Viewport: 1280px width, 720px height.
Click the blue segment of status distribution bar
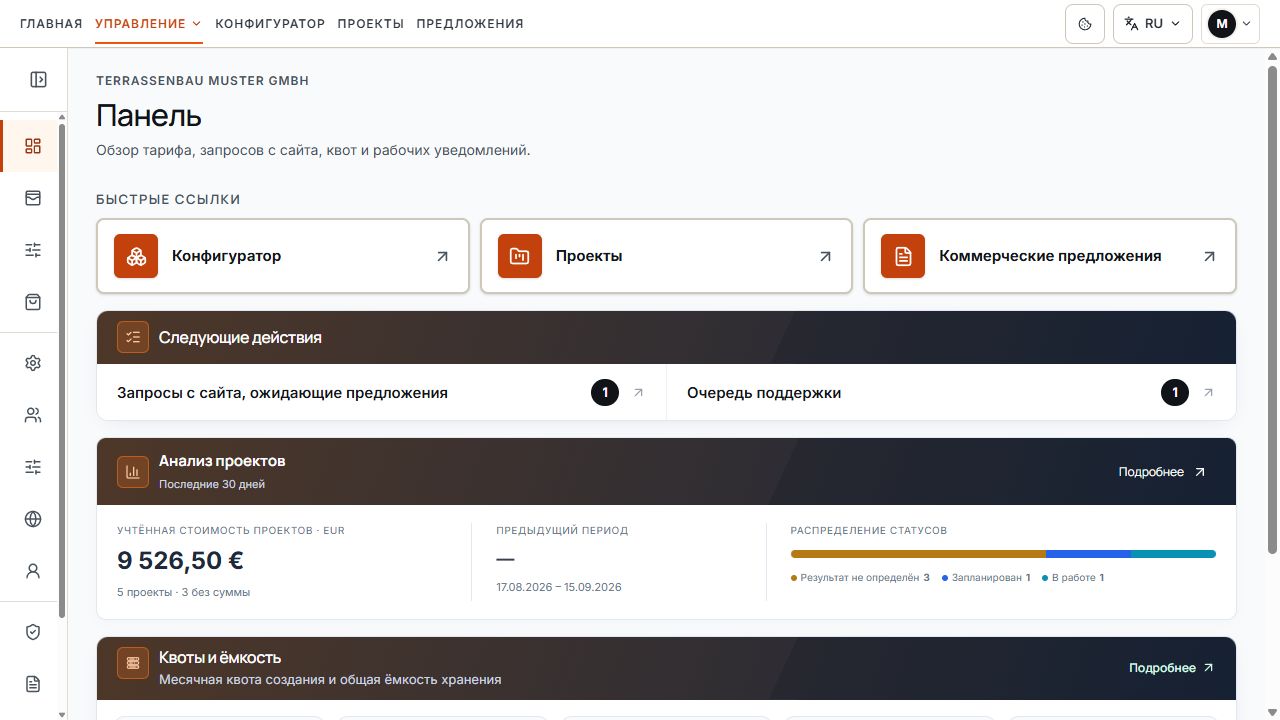[1088, 554]
